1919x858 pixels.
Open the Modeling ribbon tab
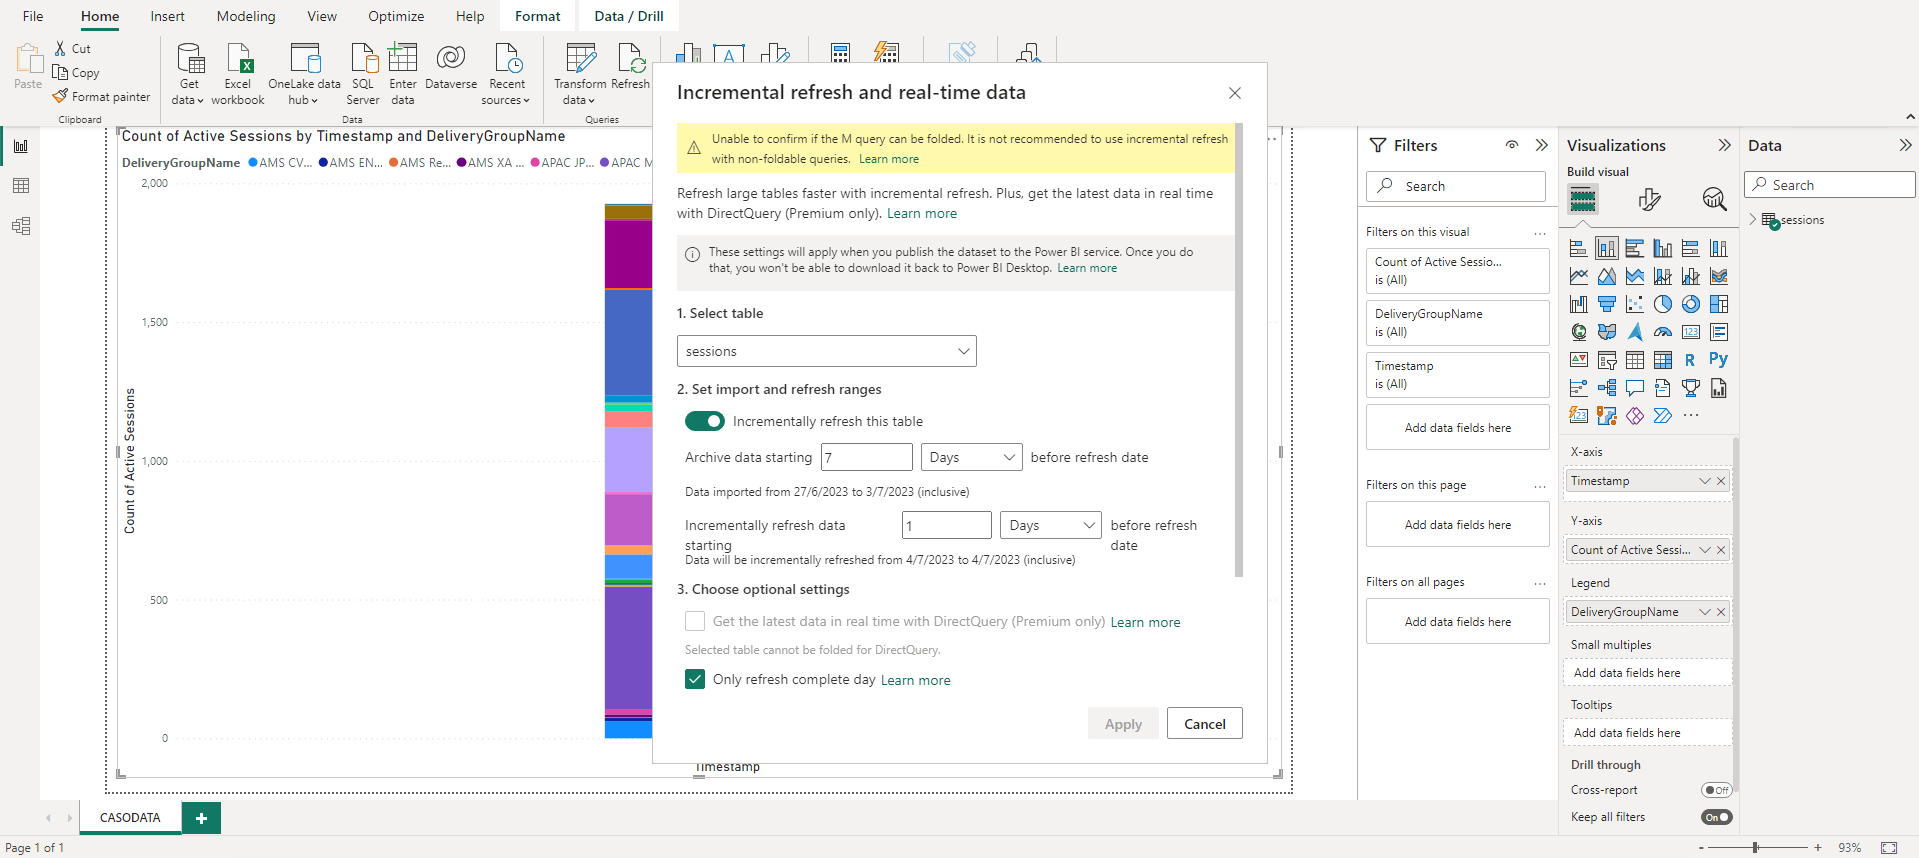click(x=246, y=16)
